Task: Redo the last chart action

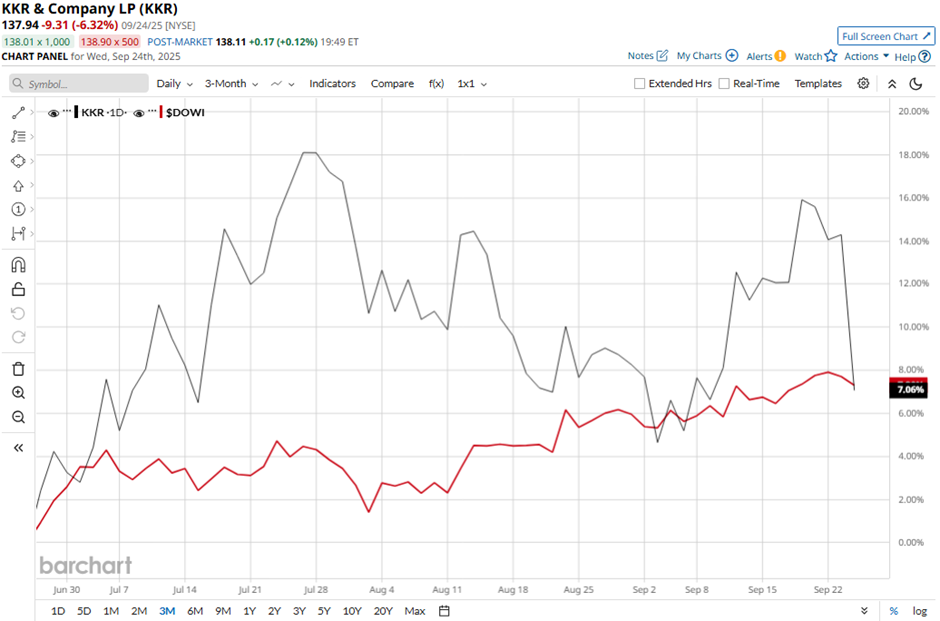Action: coord(18,337)
